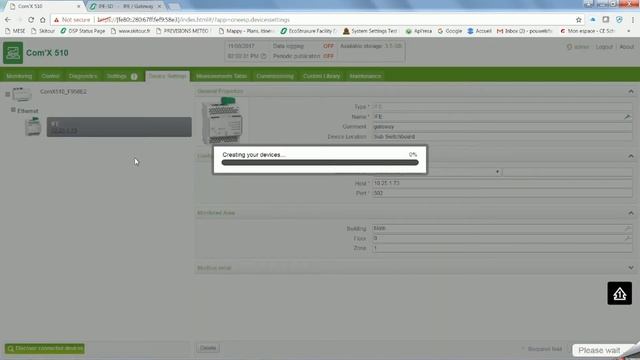Open a new browser tab
The image size is (640, 360).
174,7
